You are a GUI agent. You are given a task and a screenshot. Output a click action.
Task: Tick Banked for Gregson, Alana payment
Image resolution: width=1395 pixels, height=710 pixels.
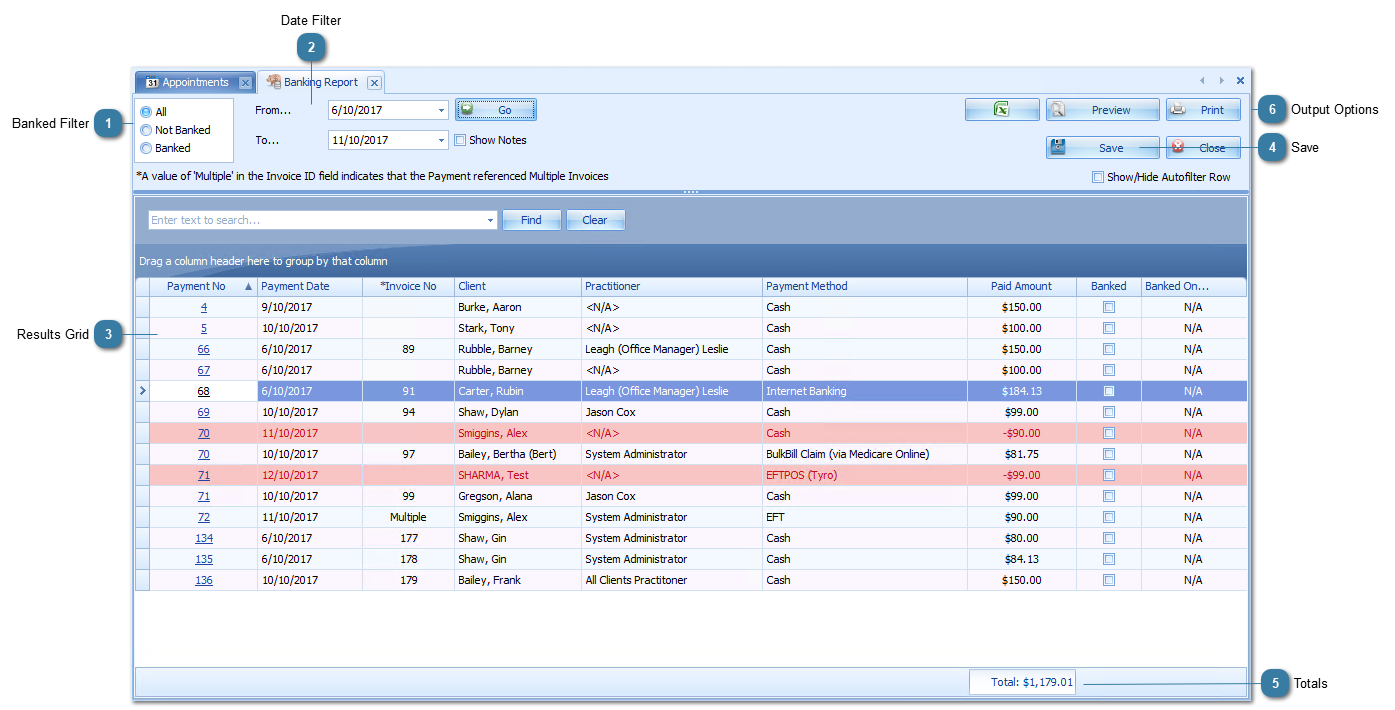click(x=1109, y=496)
